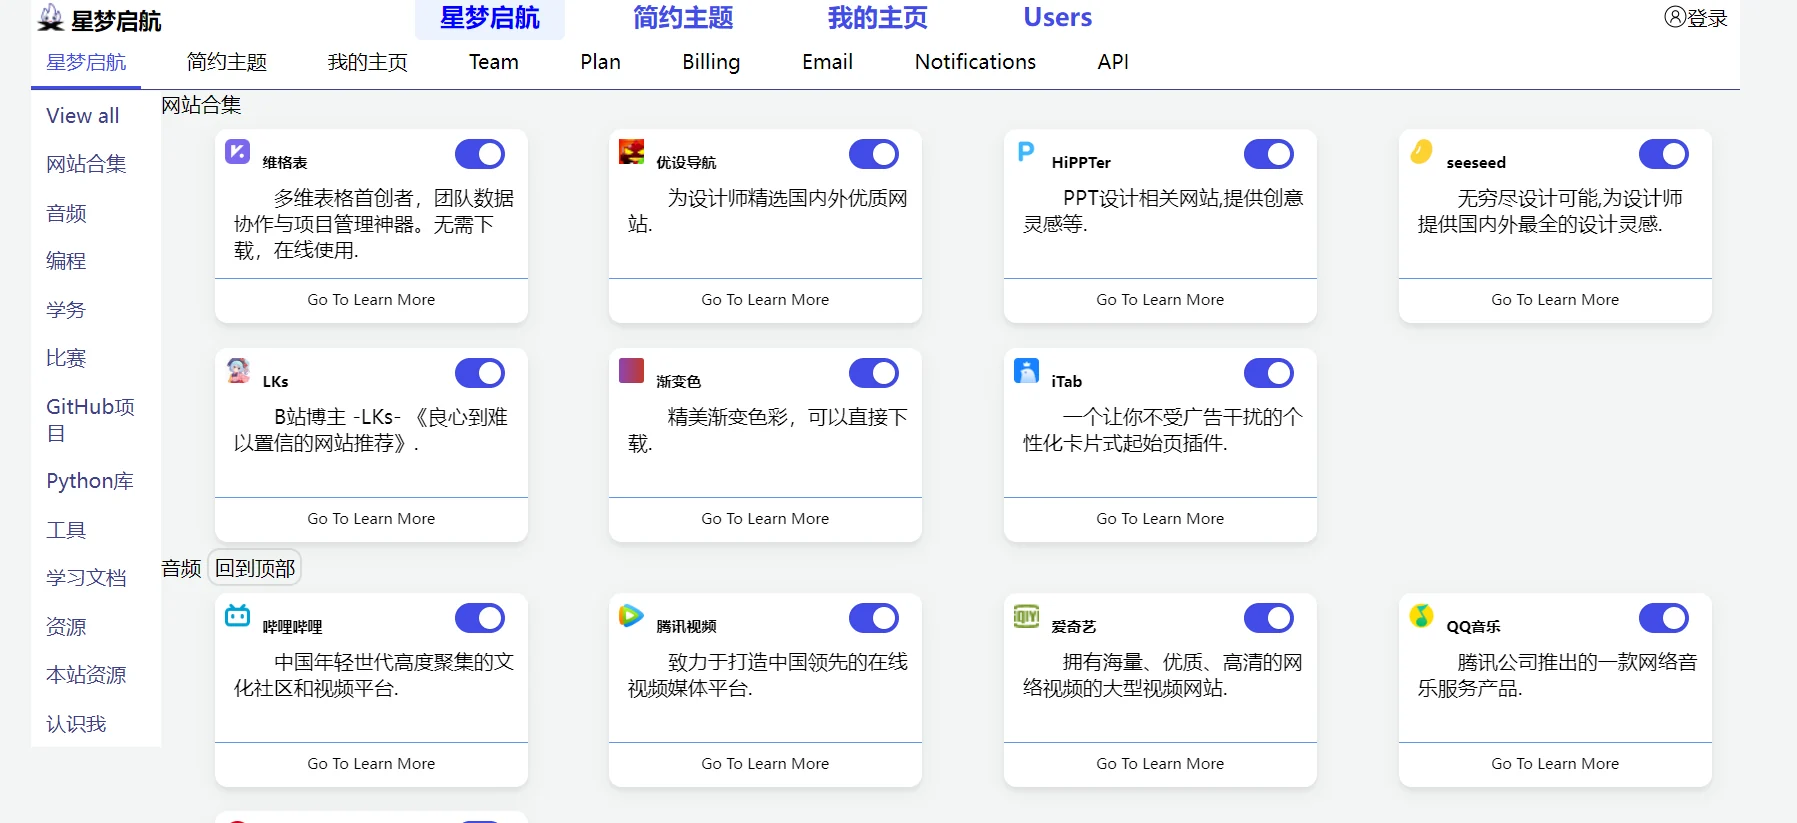Viewport: 1797px width, 823px height.
Task: Go to GitHub项目 in the sidebar
Action: pos(90,420)
